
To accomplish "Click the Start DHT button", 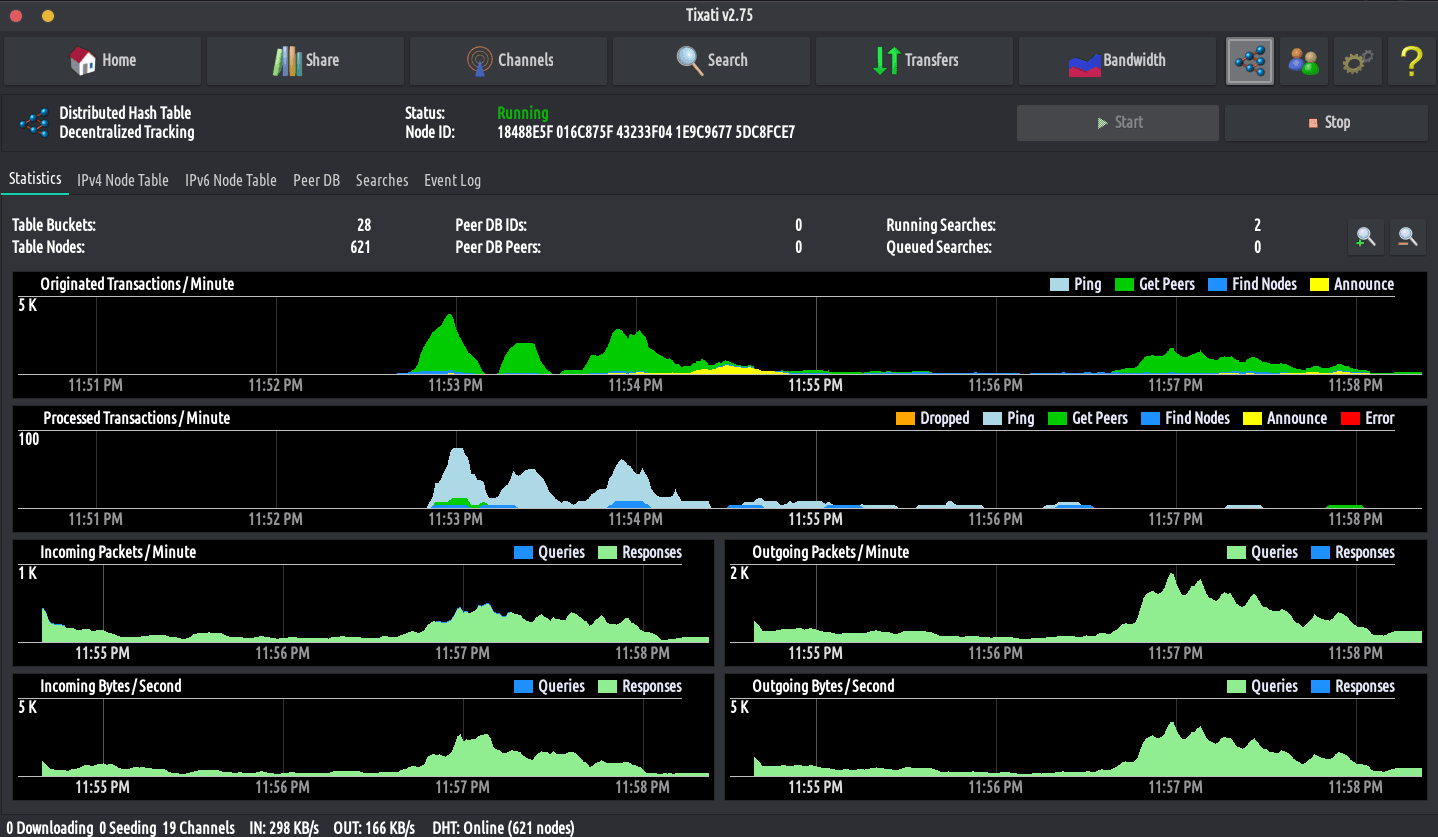I will (1118, 122).
